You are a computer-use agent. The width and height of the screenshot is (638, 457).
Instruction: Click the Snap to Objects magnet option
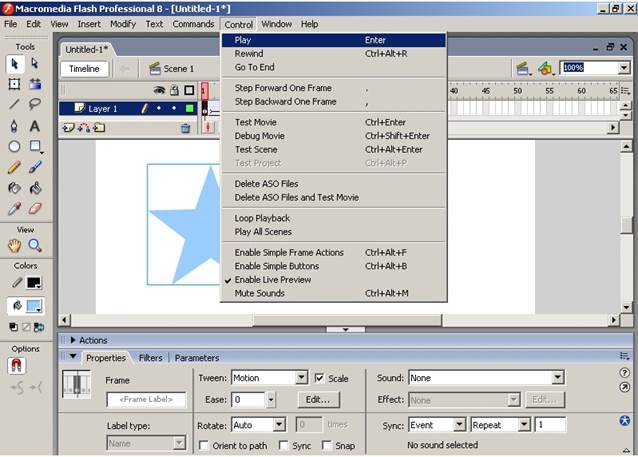point(16,365)
